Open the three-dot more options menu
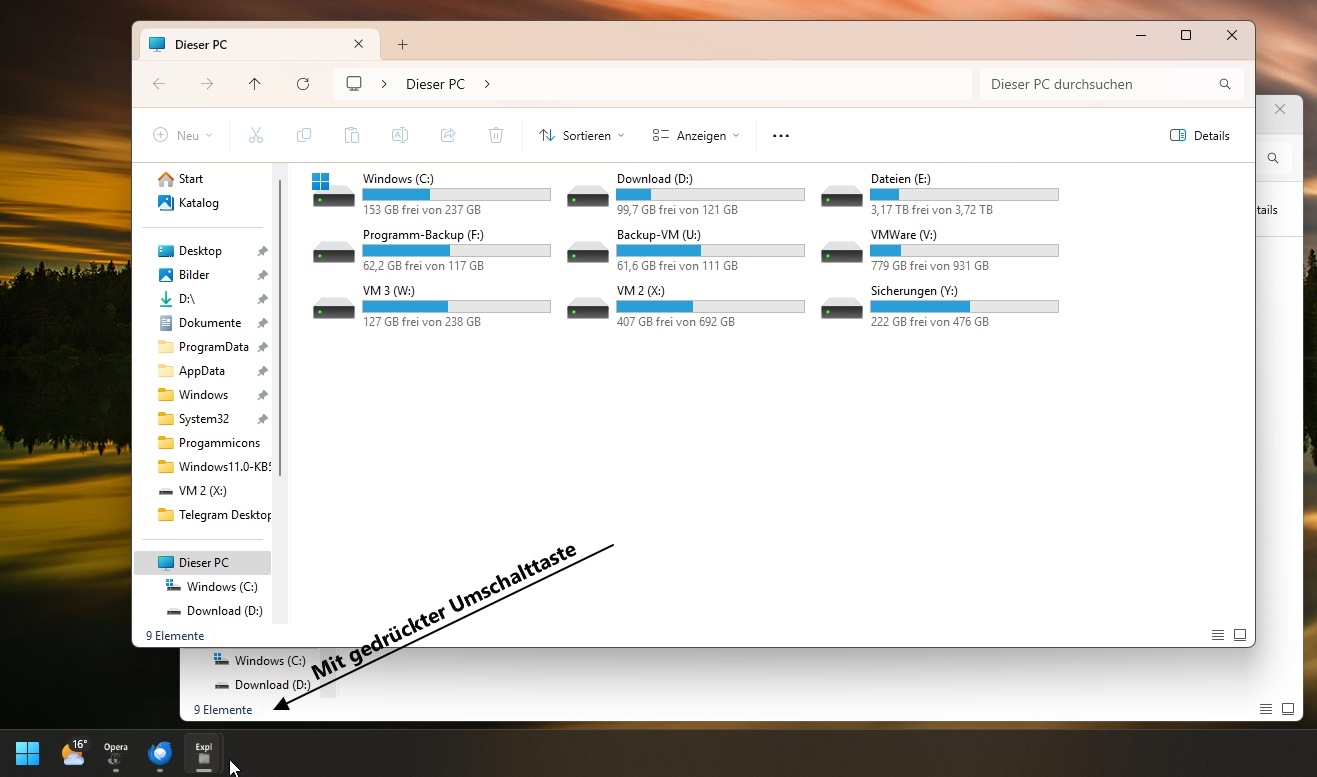 [781, 135]
